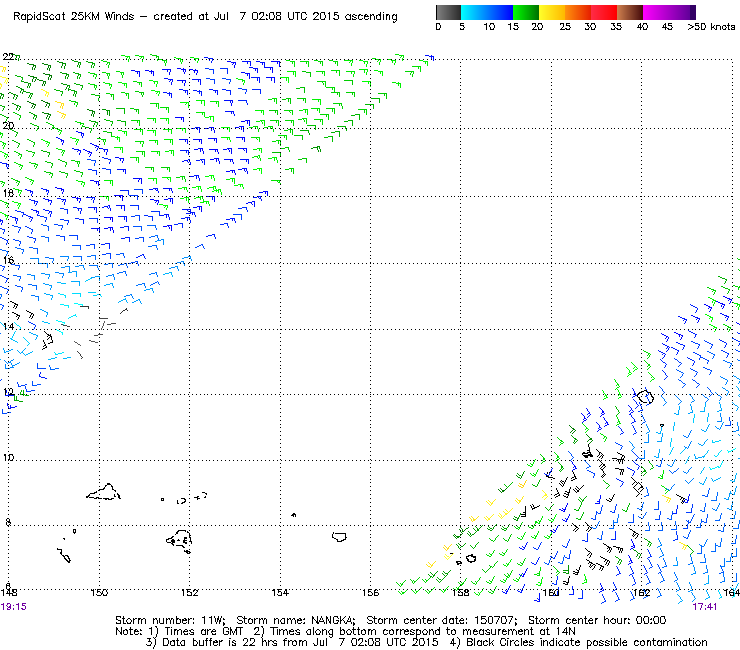Click the legend tick label '10'
Viewport: 740px width, 650px height.
coord(489,27)
